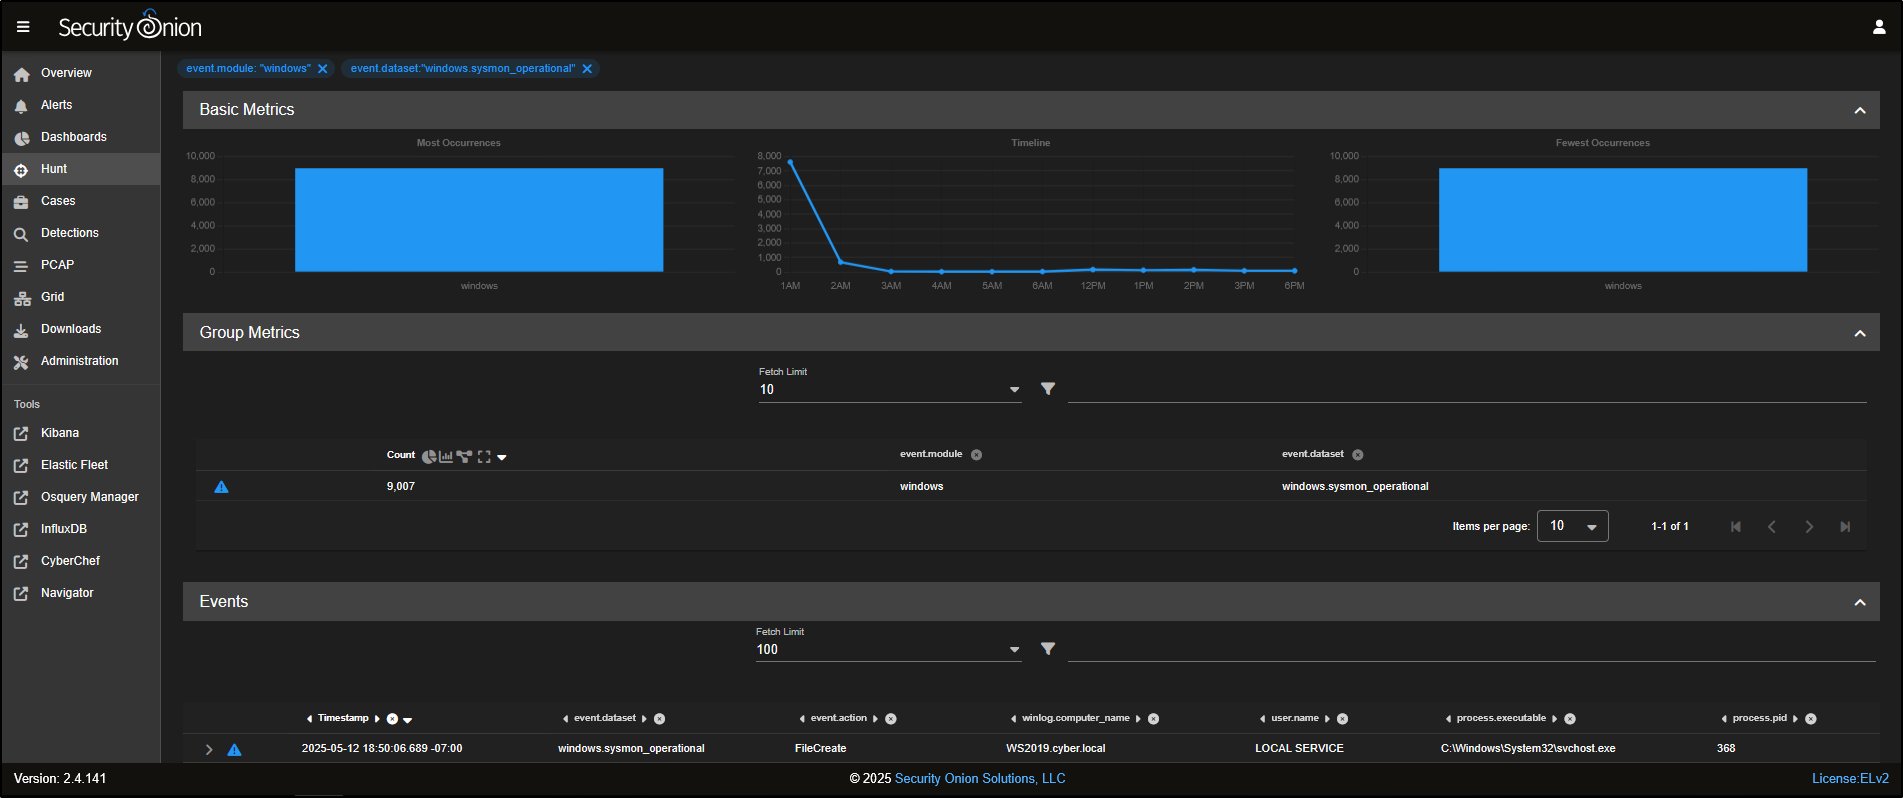Remove the event.module "windows" filter chip
Viewport: 1903px width, 798px height.
pyautogui.click(x=323, y=69)
